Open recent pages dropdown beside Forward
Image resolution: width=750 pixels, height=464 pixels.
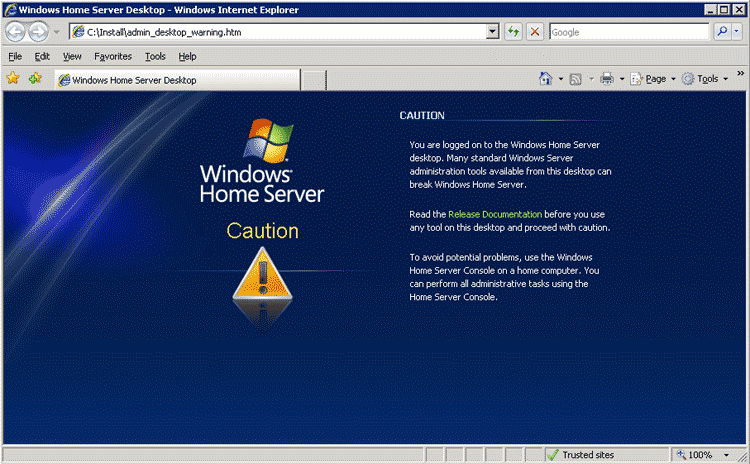pos(56,32)
